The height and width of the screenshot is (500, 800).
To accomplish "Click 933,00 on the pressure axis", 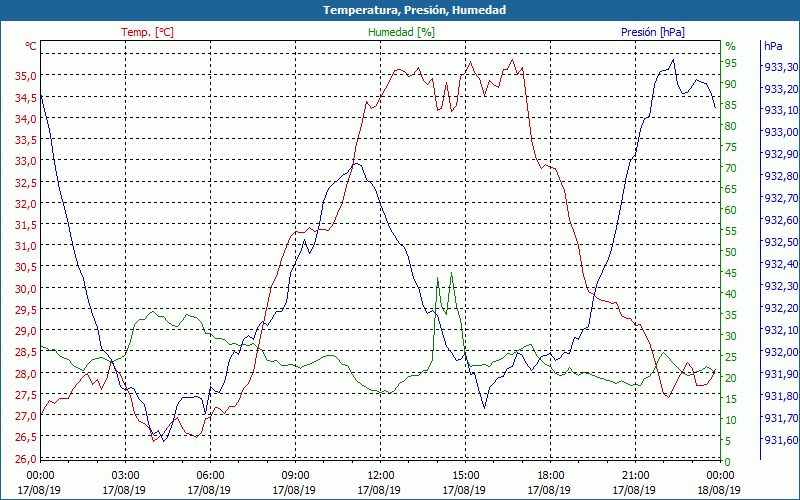I will click(x=782, y=132).
